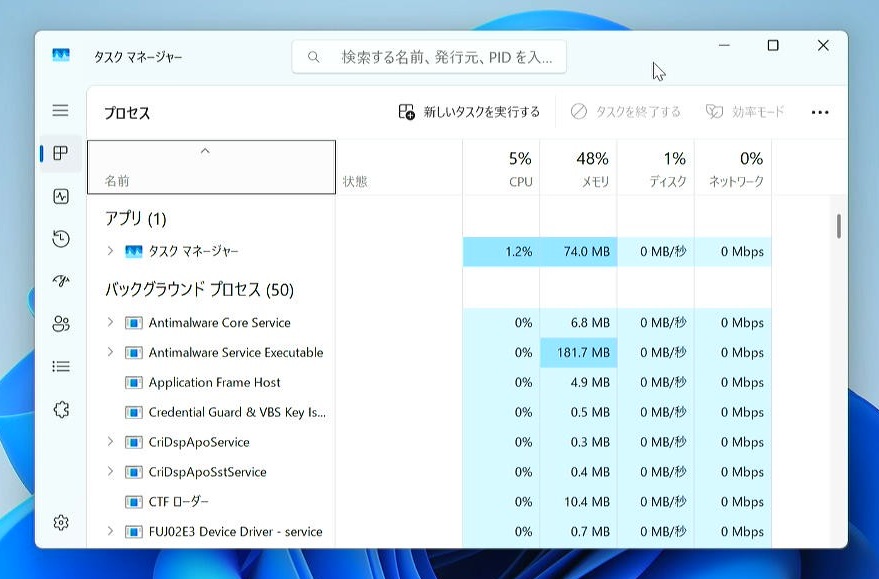Screen dimensions: 879x579
Task: Click the Antimalware Core Service process icon
Action: point(133,323)
